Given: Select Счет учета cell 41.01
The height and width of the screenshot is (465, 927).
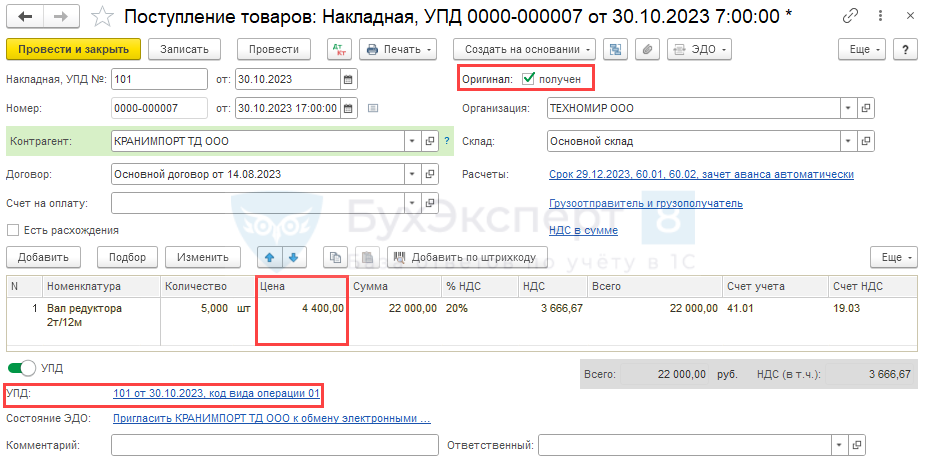Looking at the screenshot, I should pyautogui.click(x=775, y=321).
